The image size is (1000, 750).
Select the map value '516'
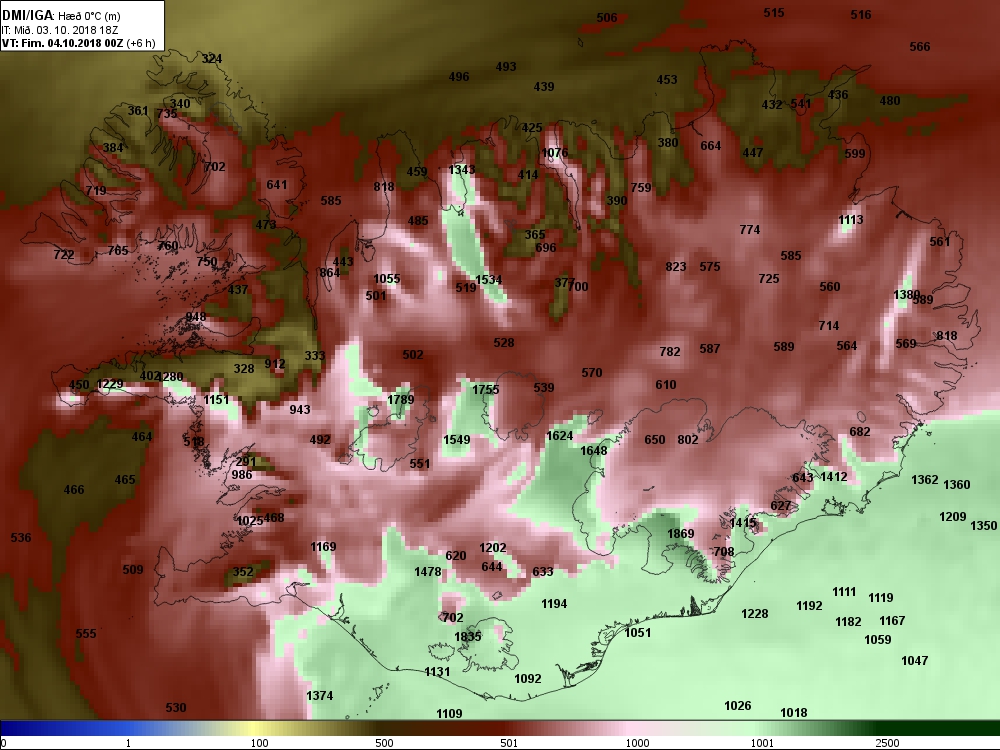click(860, 15)
